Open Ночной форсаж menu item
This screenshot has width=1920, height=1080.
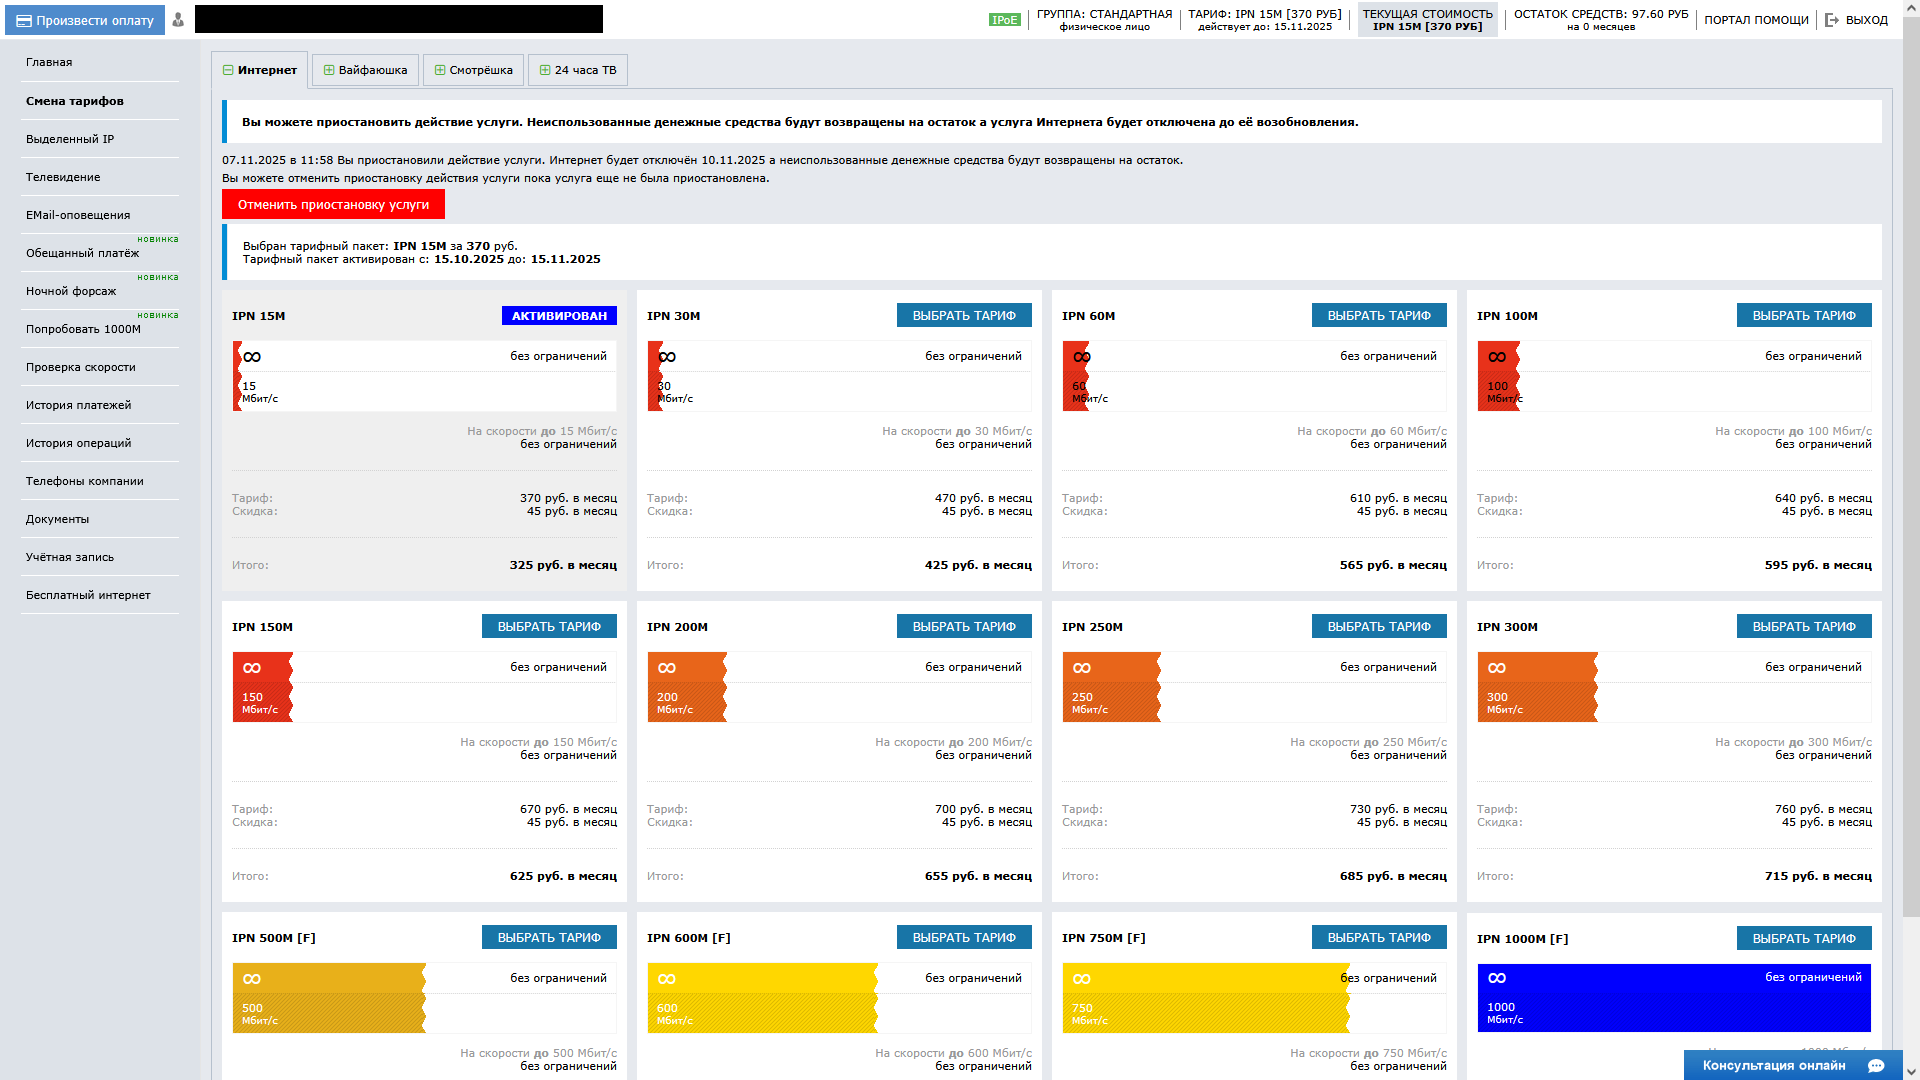71,291
